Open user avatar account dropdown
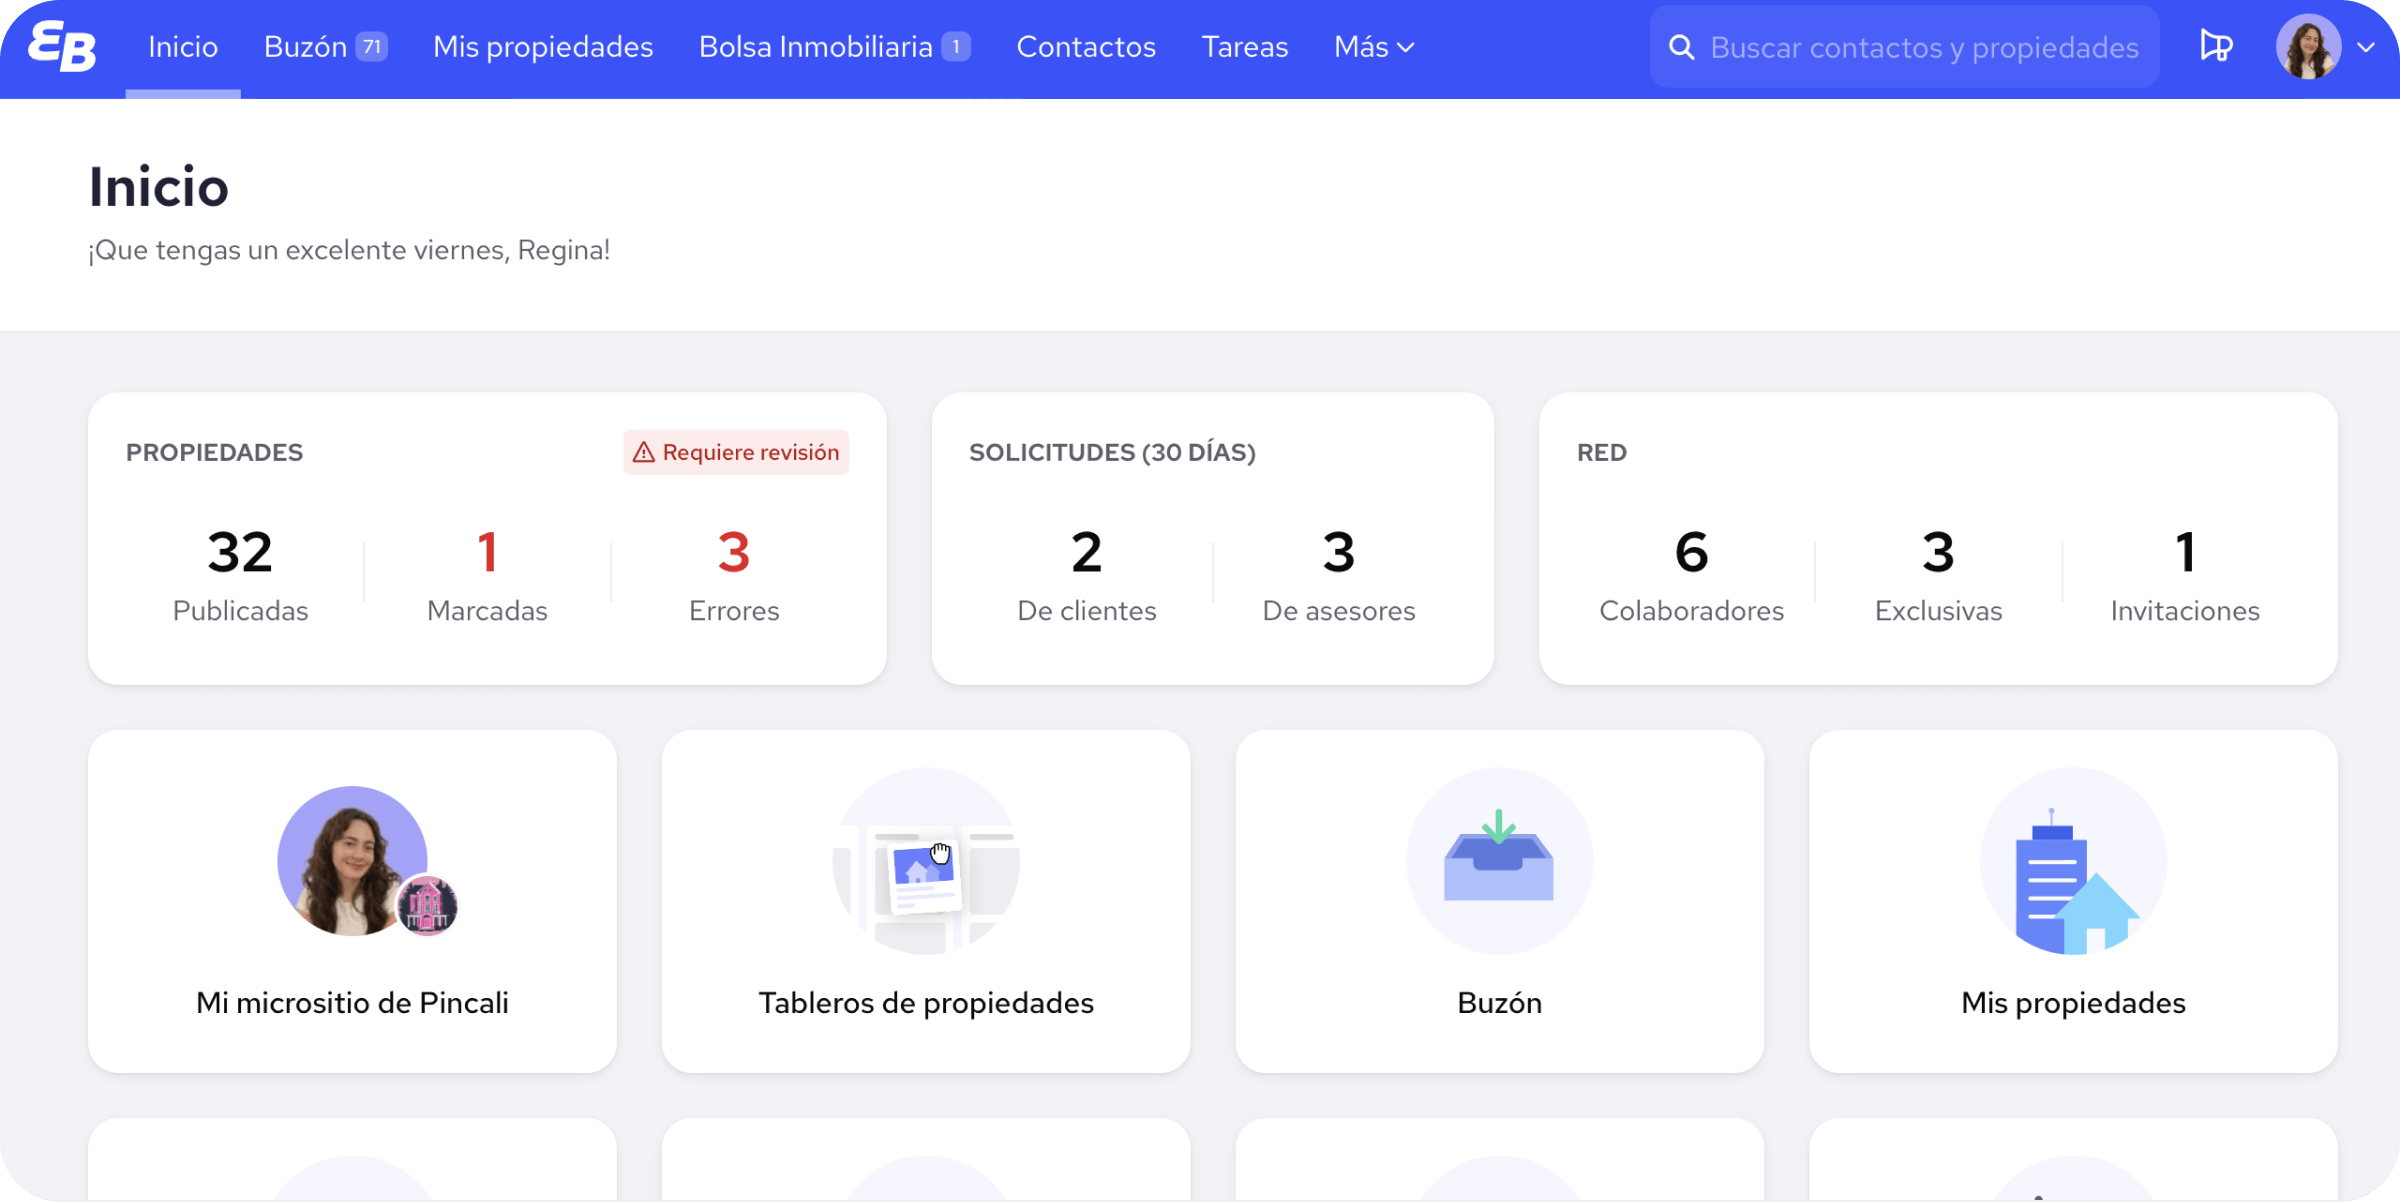Screen dimensions: 2400x1202 (x=2308, y=47)
